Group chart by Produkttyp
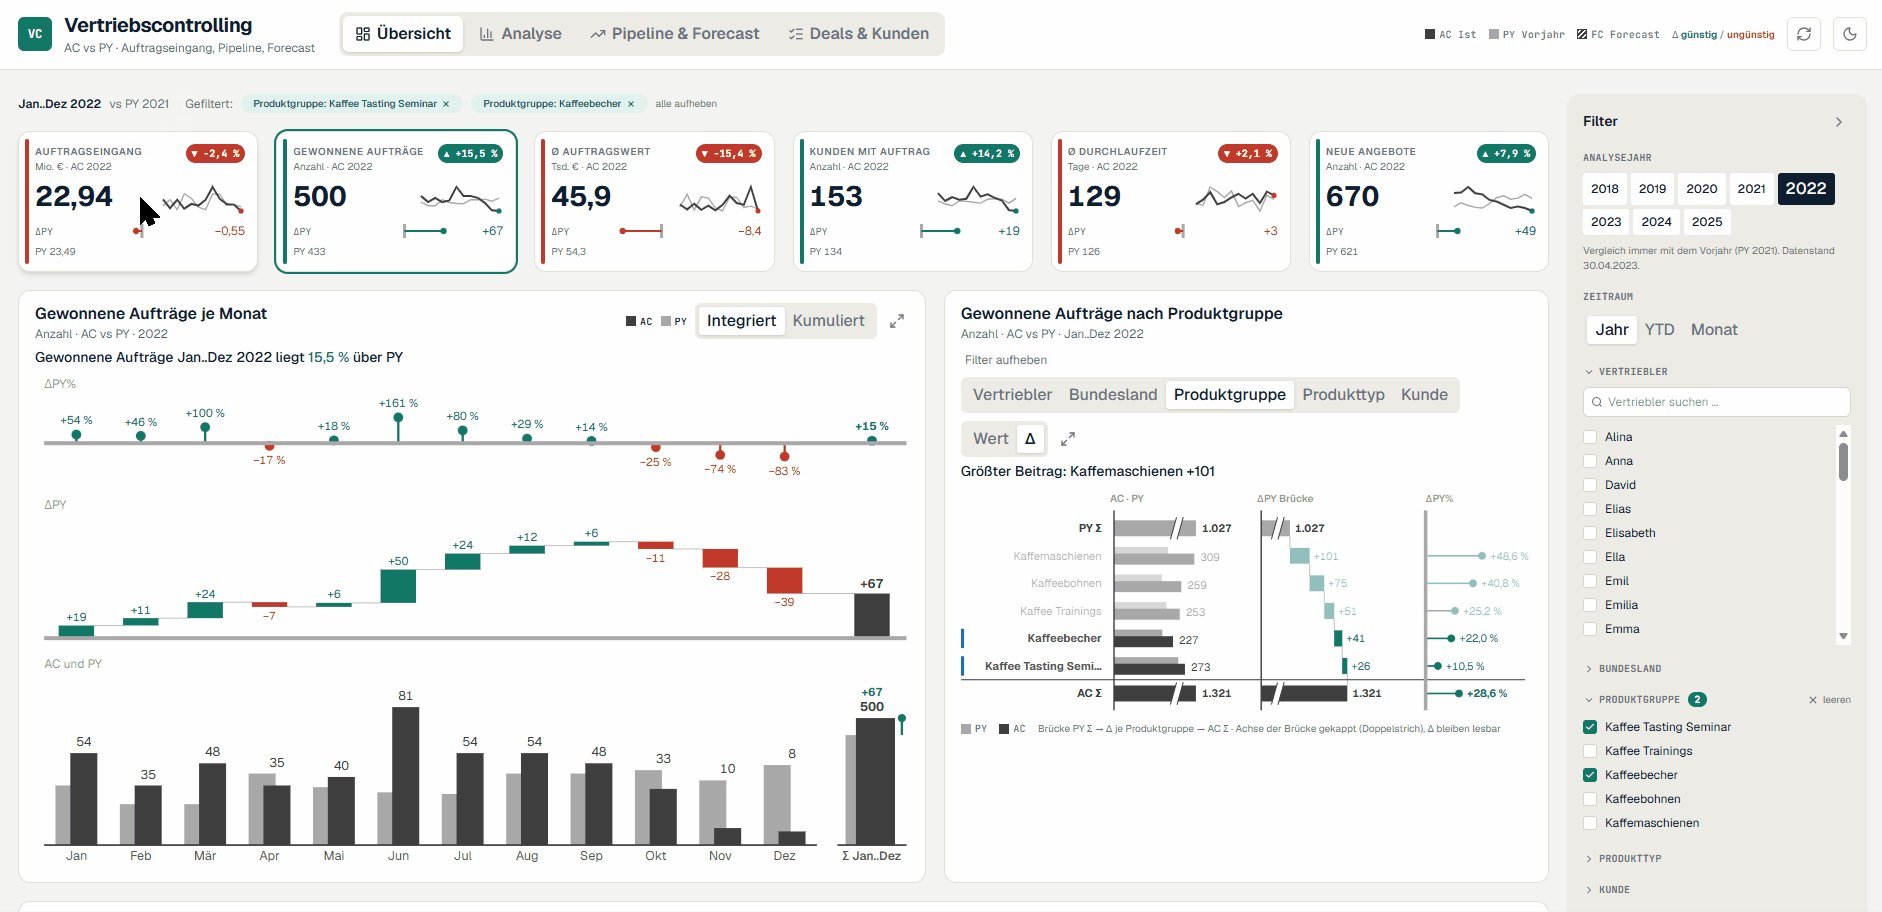1882x912 pixels. point(1343,395)
